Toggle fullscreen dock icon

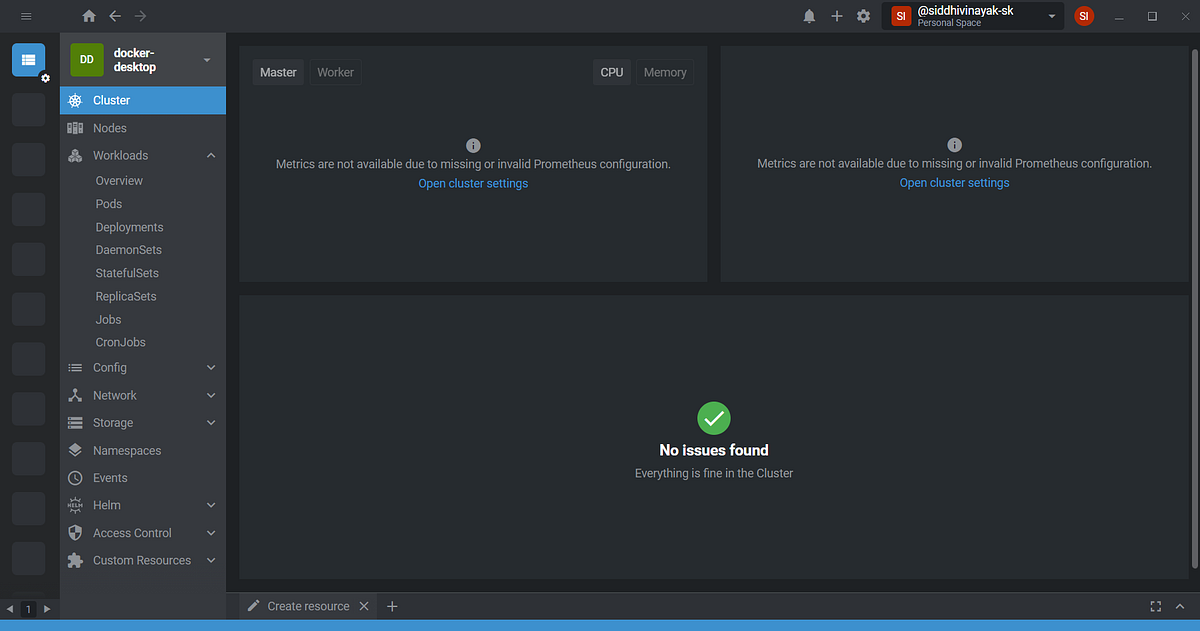coord(1156,606)
